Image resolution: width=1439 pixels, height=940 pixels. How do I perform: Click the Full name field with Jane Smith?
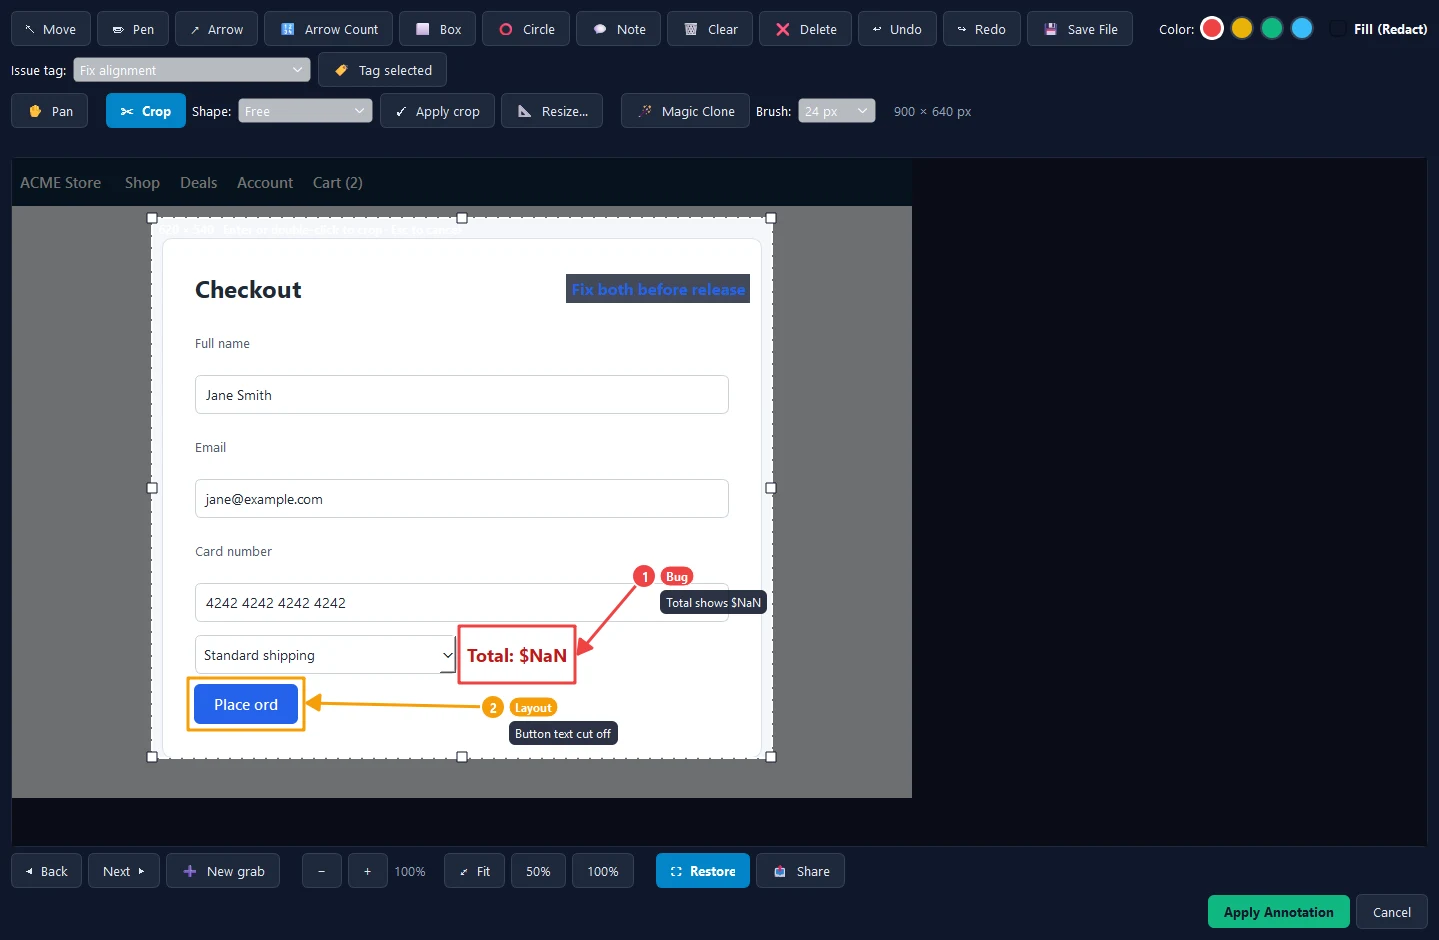click(461, 395)
